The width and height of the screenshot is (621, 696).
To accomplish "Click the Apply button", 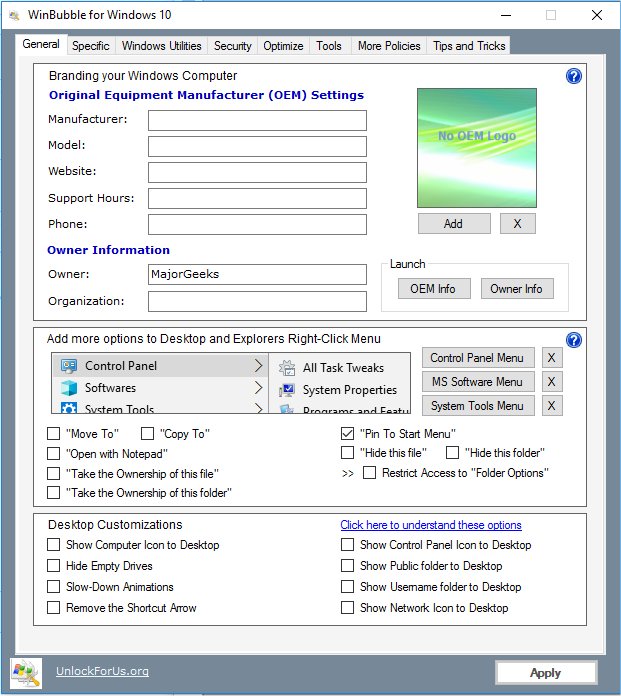I will click(546, 673).
